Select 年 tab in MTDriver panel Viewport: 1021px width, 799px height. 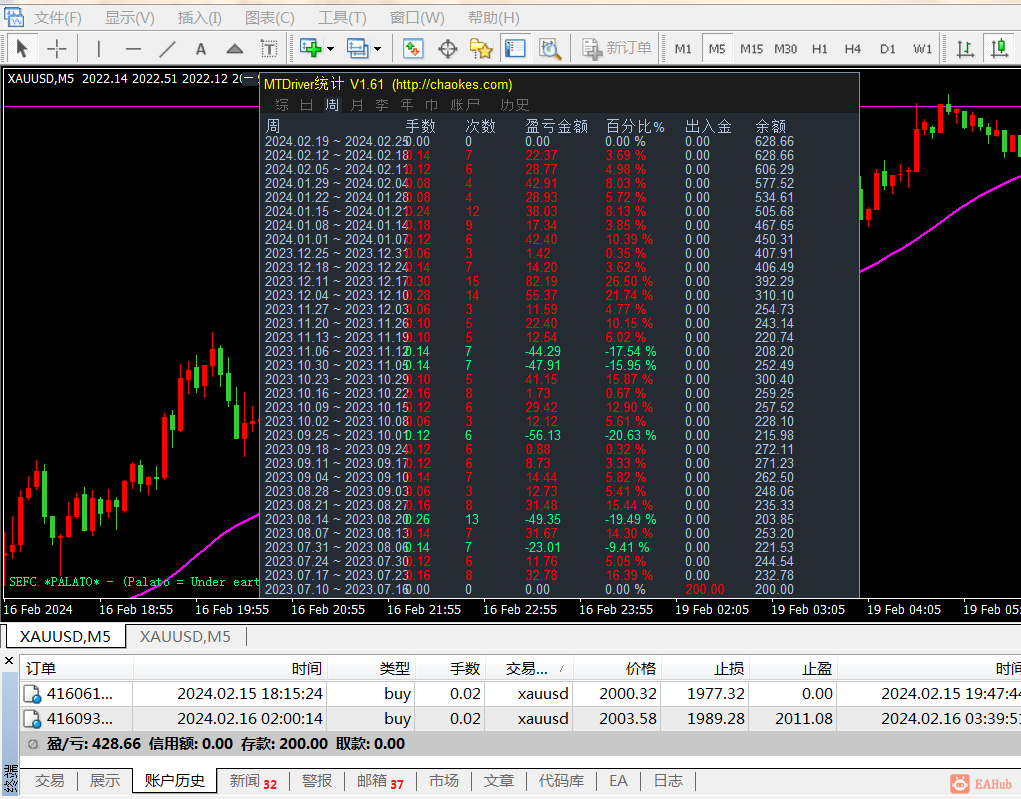pyautogui.click(x=407, y=105)
